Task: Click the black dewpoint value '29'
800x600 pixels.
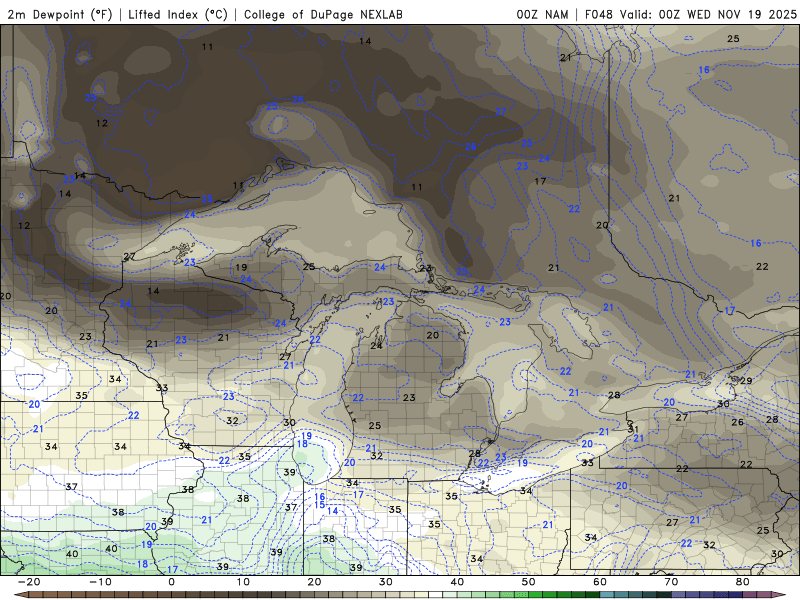Action: 746,381
